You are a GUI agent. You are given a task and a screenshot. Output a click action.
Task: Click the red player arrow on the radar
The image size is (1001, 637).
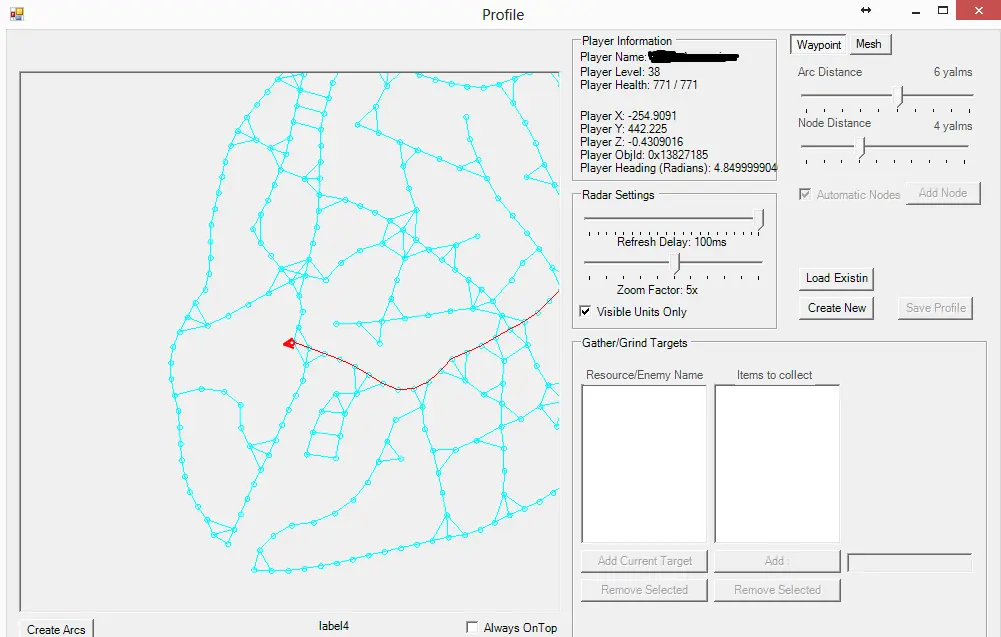(289, 343)
